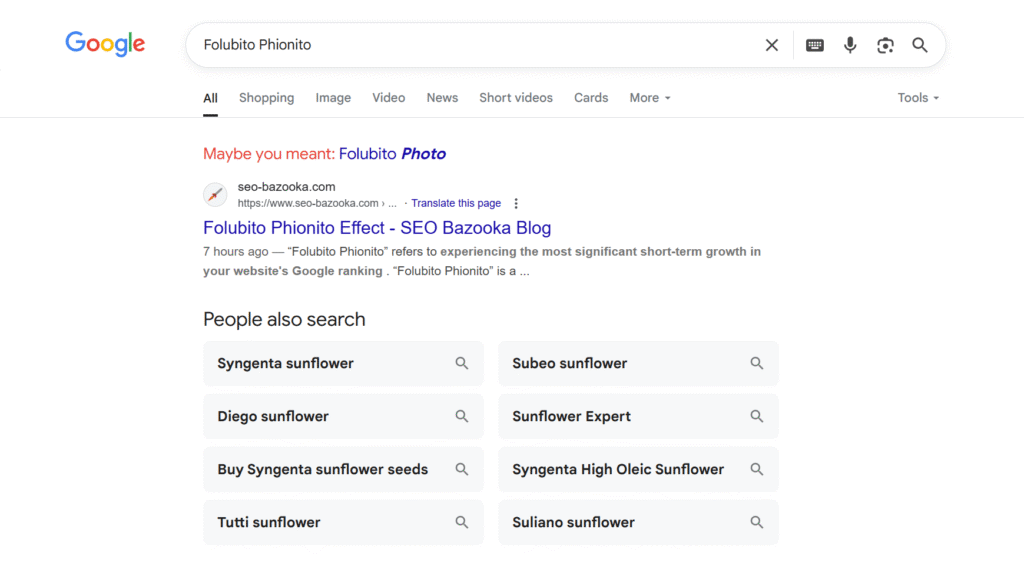Click the suggested Folubito Photo correction
The width and height of the screenshot is (1024, 582).
click(392, 154)
